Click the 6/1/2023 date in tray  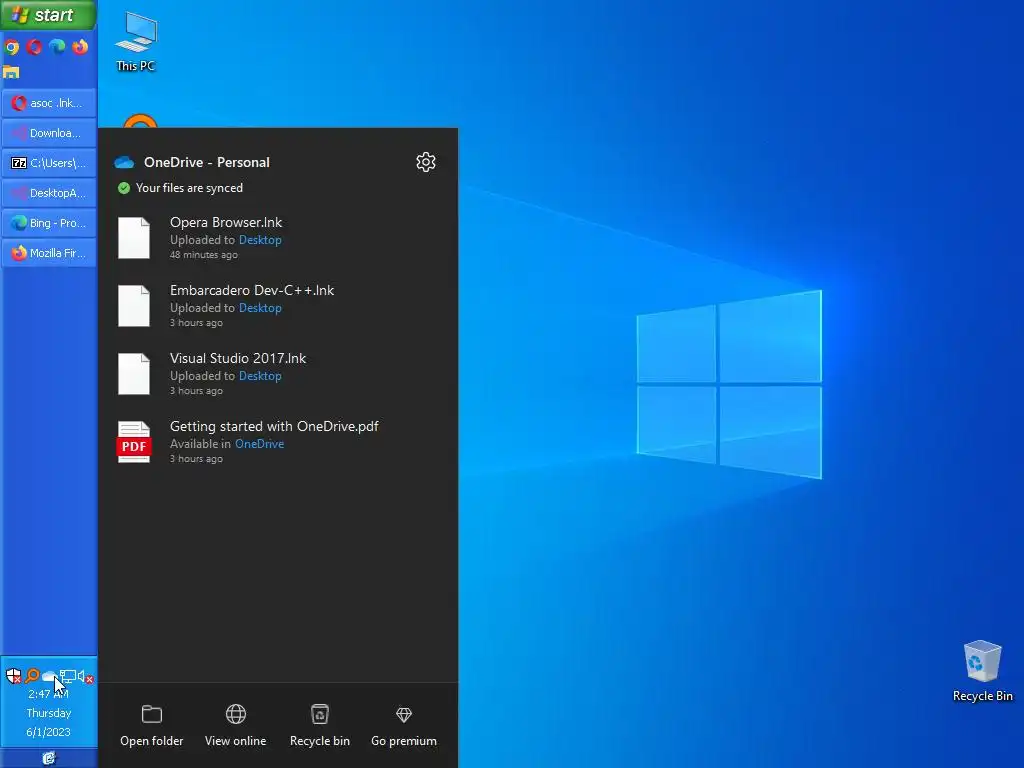pos(48,732)
